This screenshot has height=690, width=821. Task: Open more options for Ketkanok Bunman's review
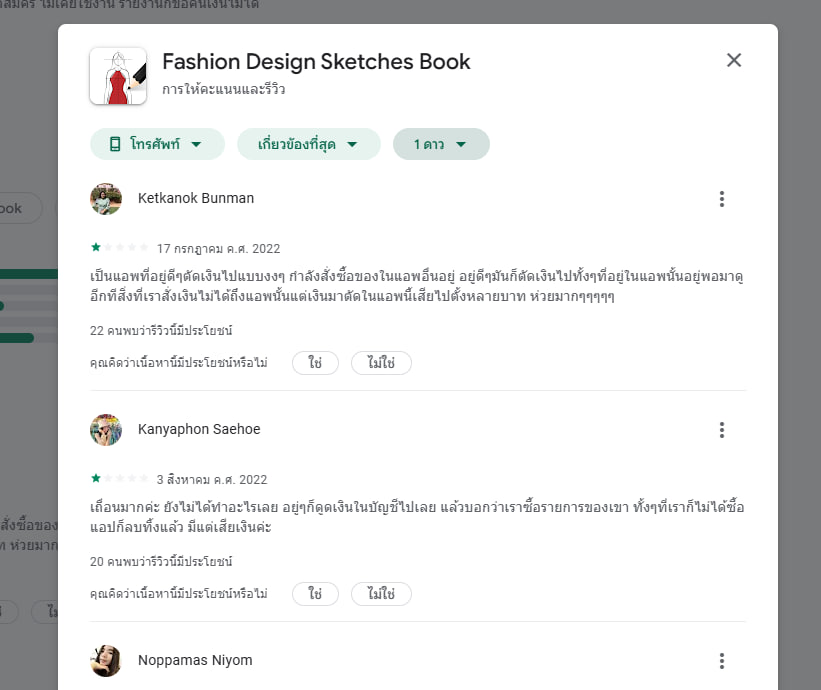coord(721,199)
